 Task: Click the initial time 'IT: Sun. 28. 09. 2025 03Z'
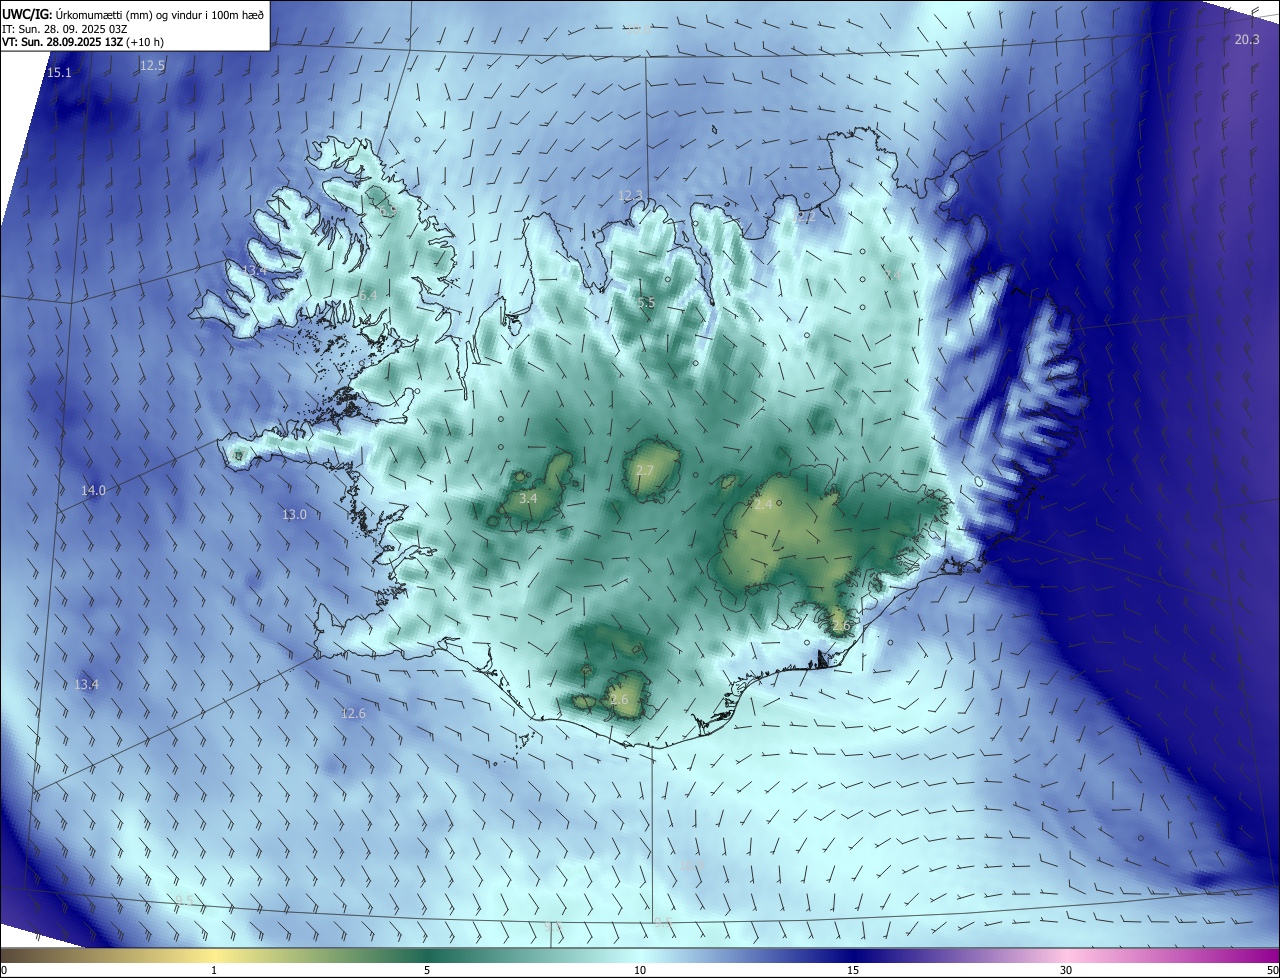coord(67,28)
